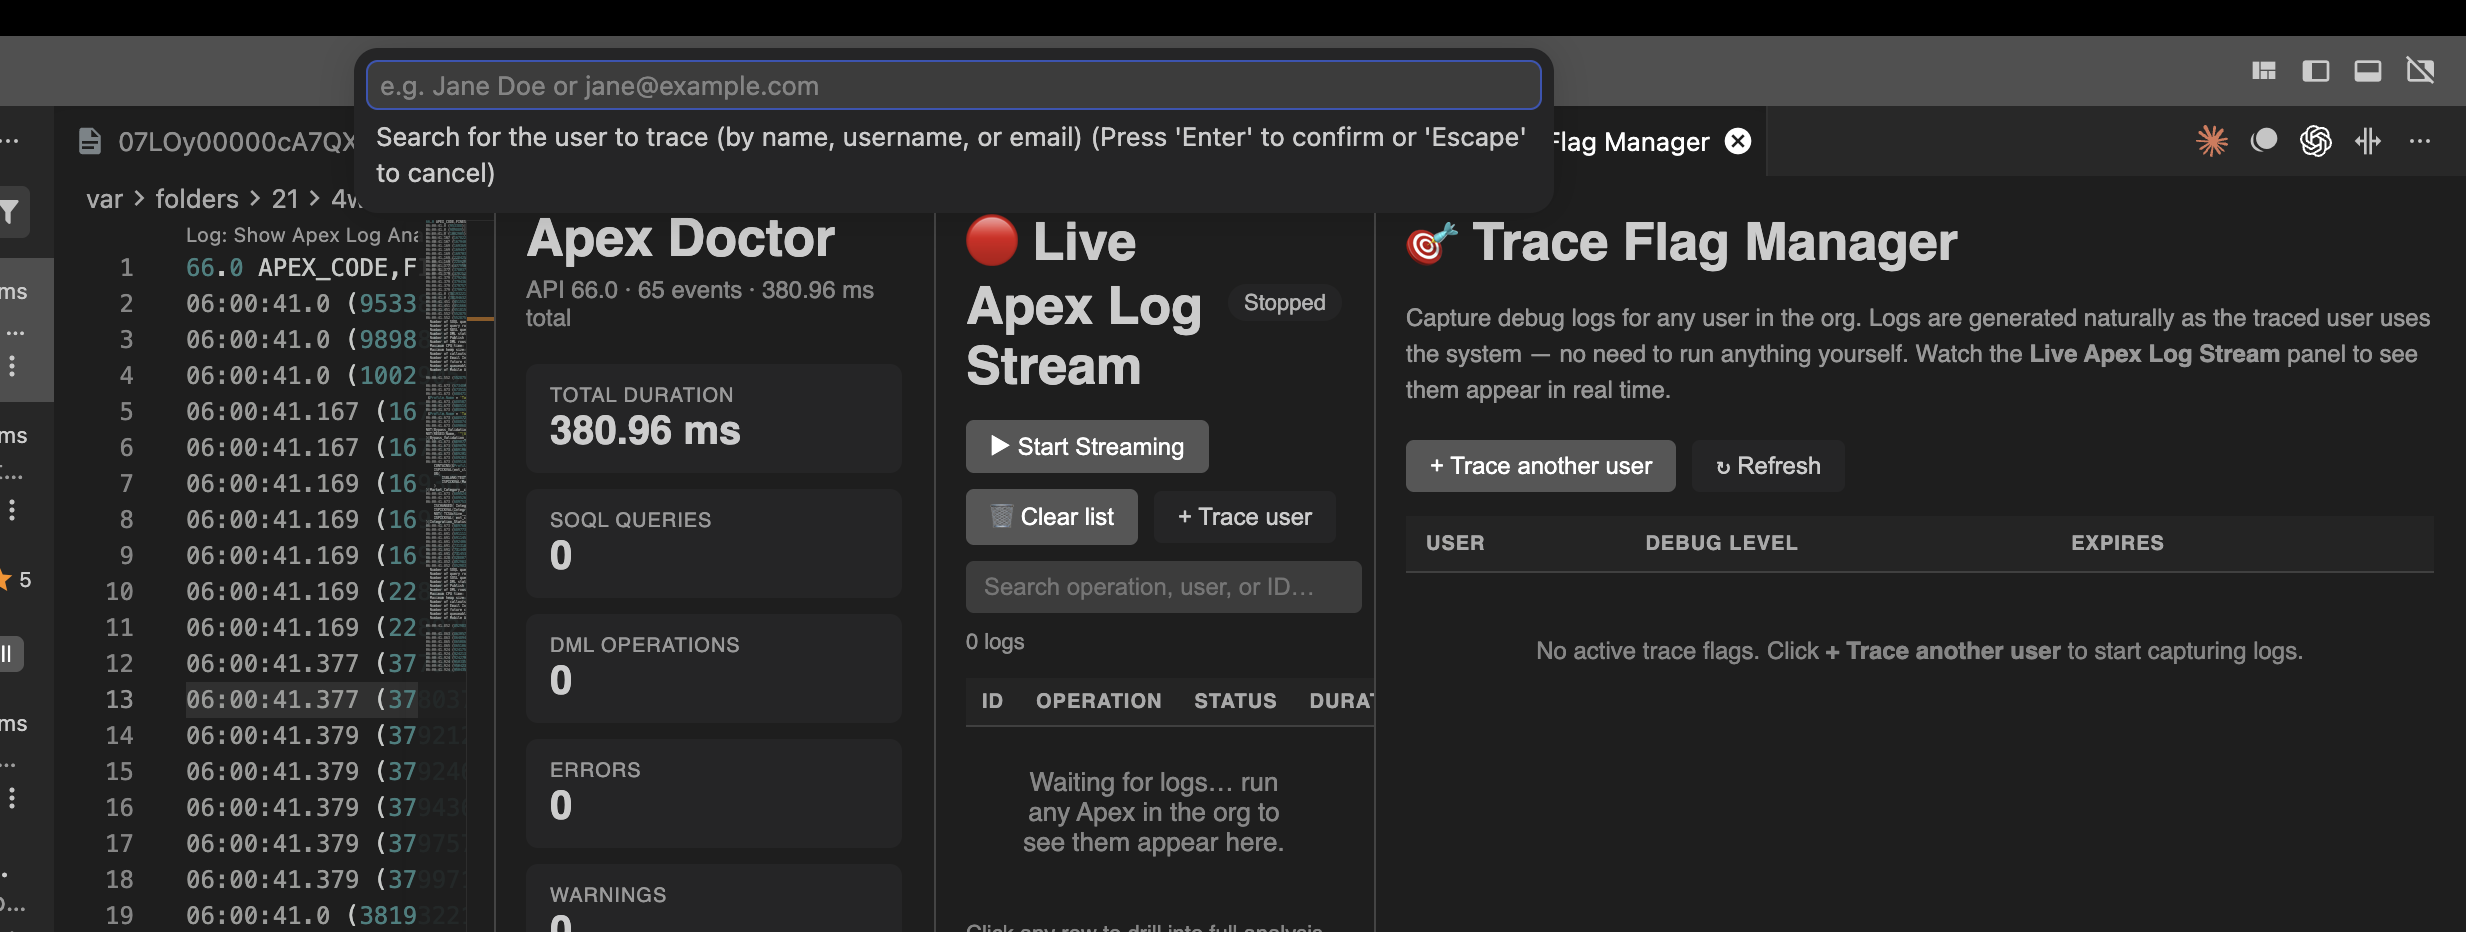Open the 'var' breadcrumb segment

point(104,199)
